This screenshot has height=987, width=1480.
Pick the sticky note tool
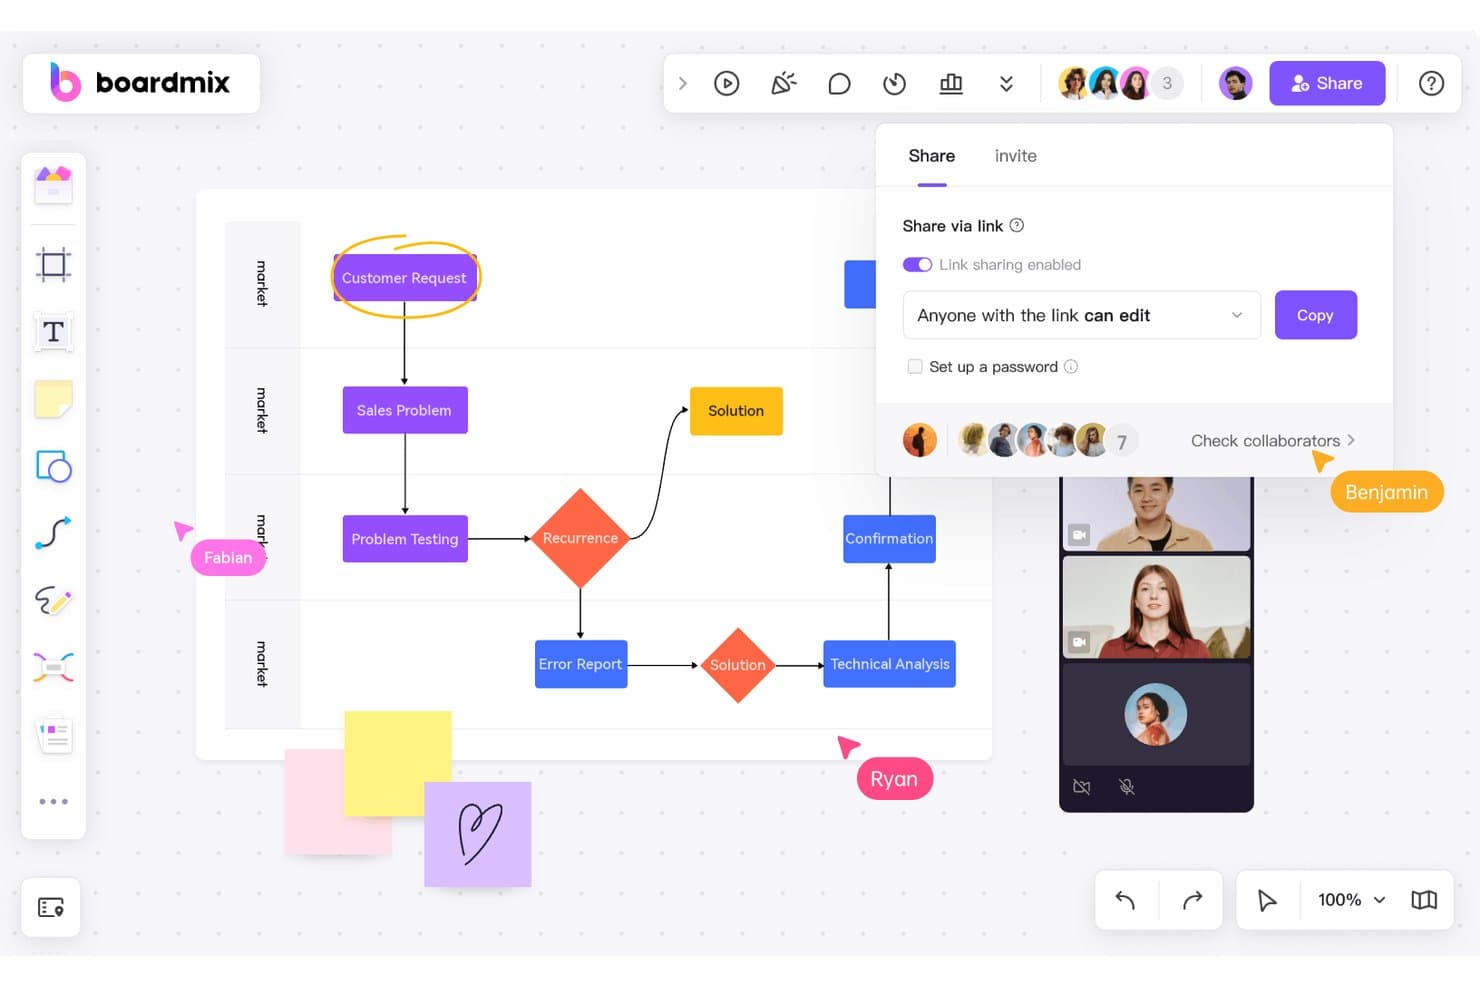(54, 399)
